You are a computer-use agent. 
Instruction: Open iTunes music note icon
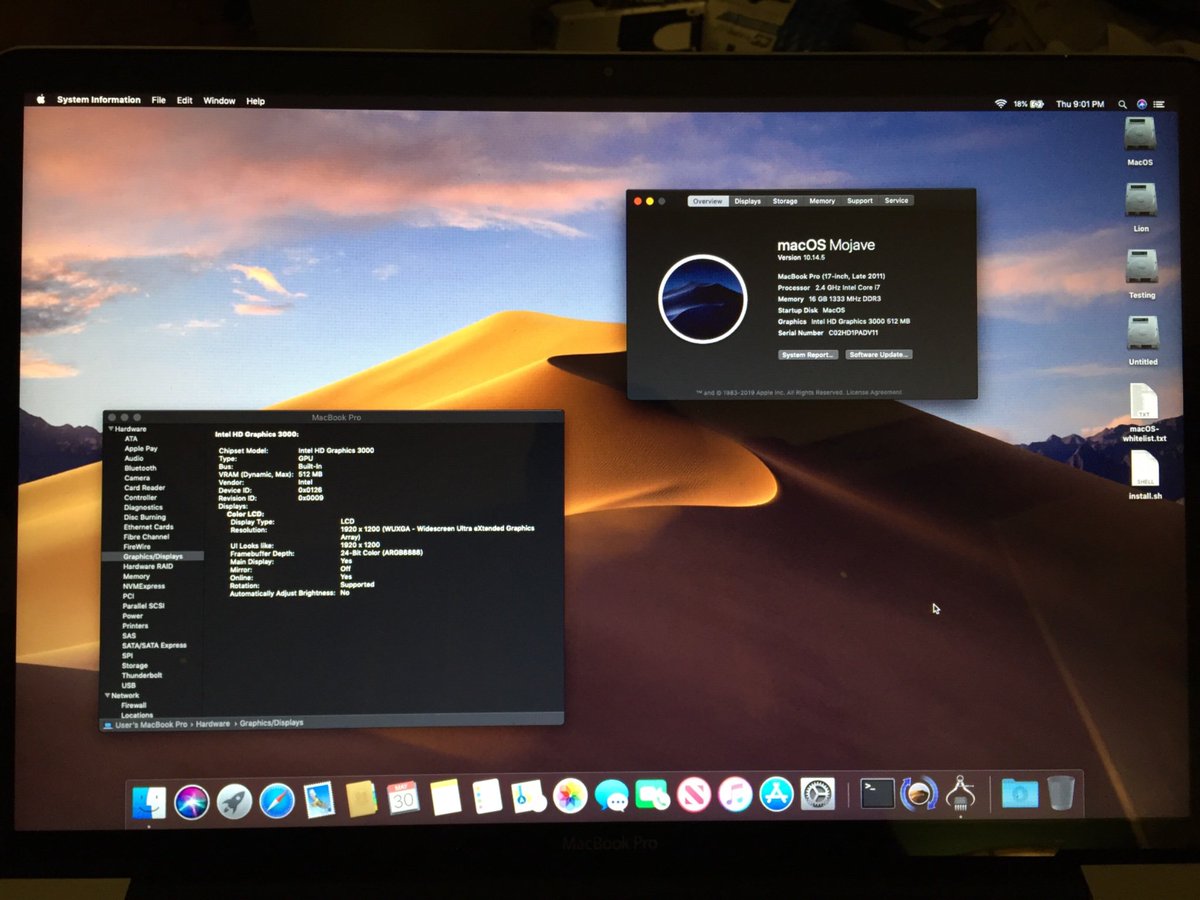click(x=735, y=795)
